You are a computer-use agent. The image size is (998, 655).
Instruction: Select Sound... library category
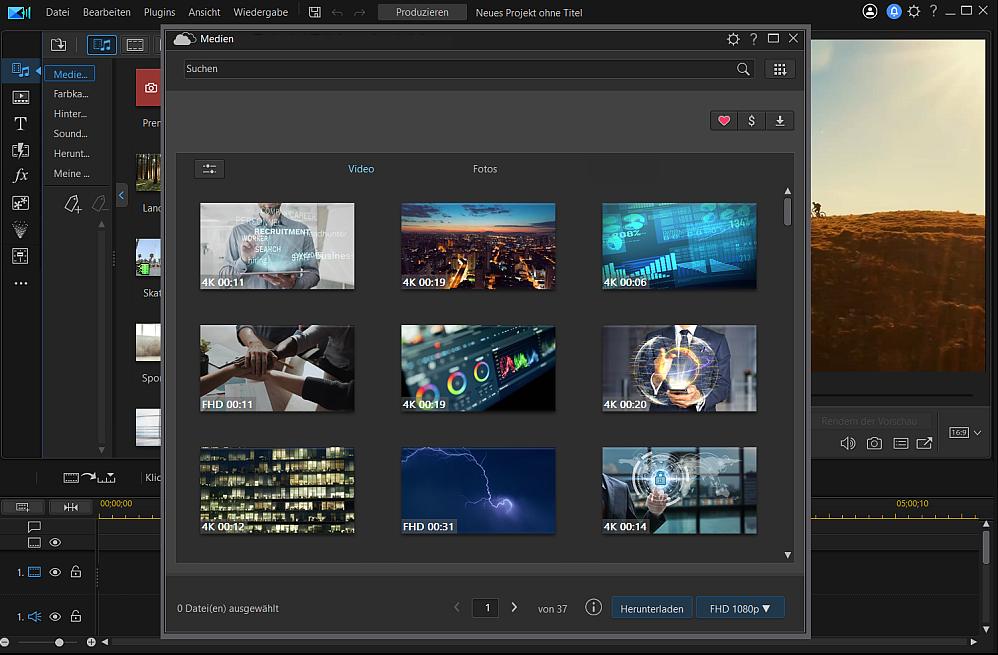coord(70,133)
